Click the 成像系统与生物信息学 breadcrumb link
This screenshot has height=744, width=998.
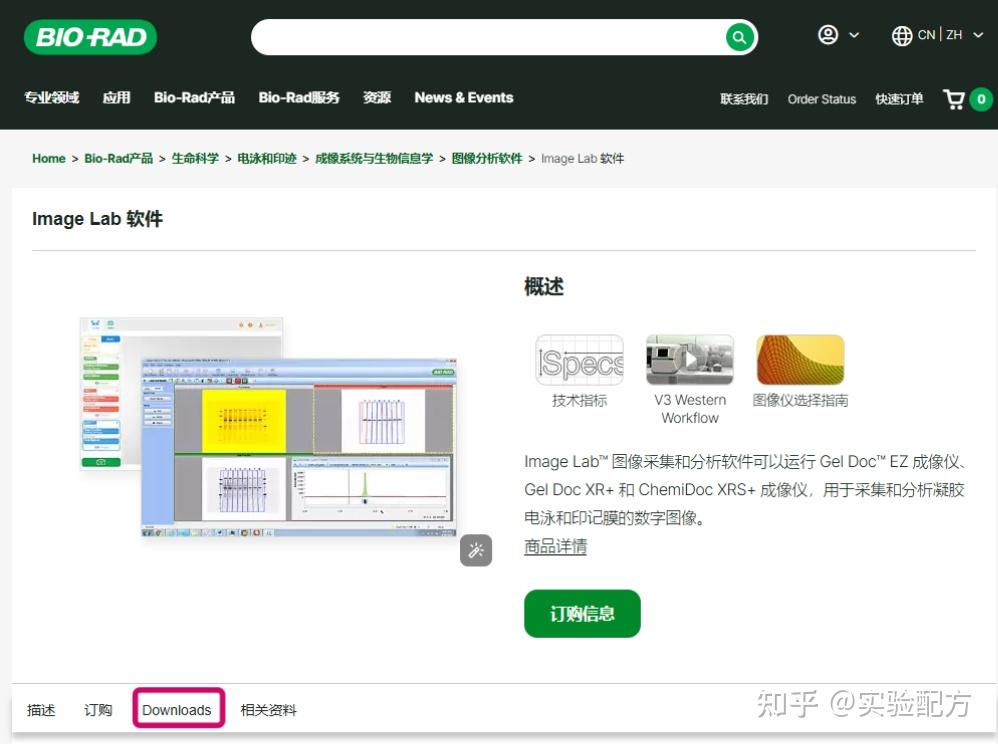pos(374,158)
